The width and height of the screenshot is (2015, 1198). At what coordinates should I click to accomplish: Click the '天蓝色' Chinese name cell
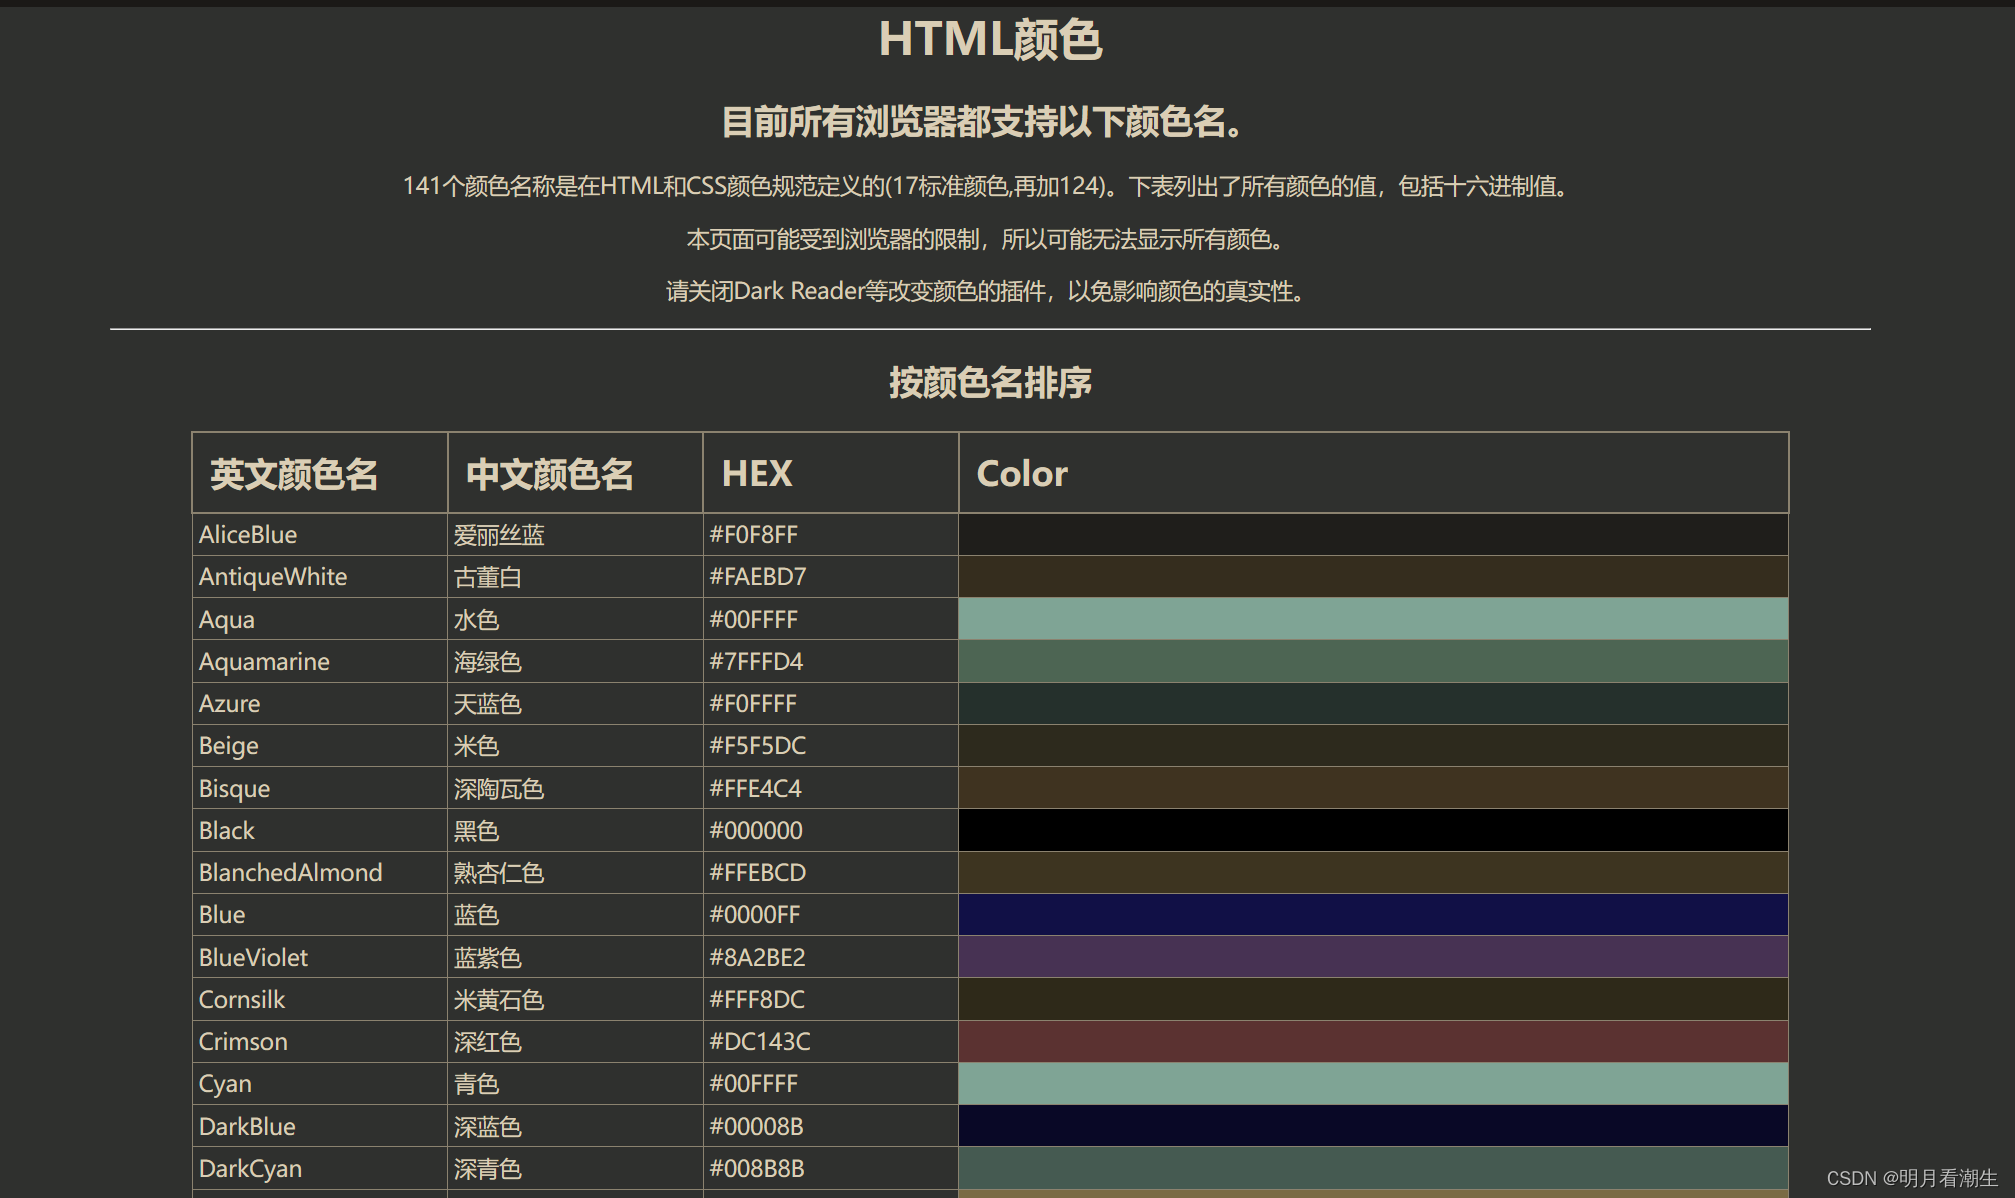click(x=575, y=703)
